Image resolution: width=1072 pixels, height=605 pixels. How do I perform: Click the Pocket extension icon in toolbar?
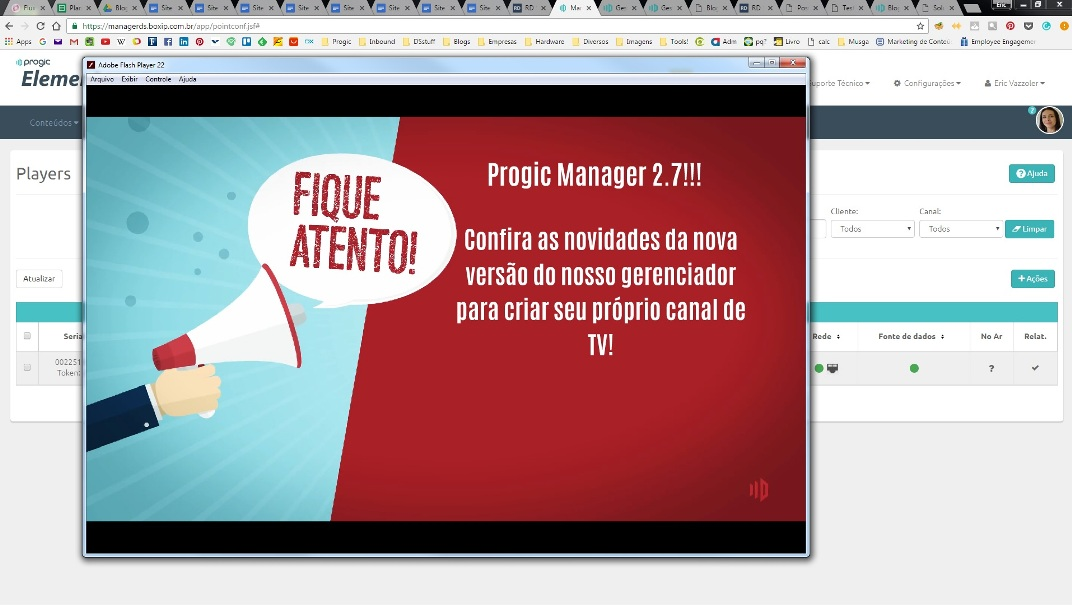click(1028, 26)
